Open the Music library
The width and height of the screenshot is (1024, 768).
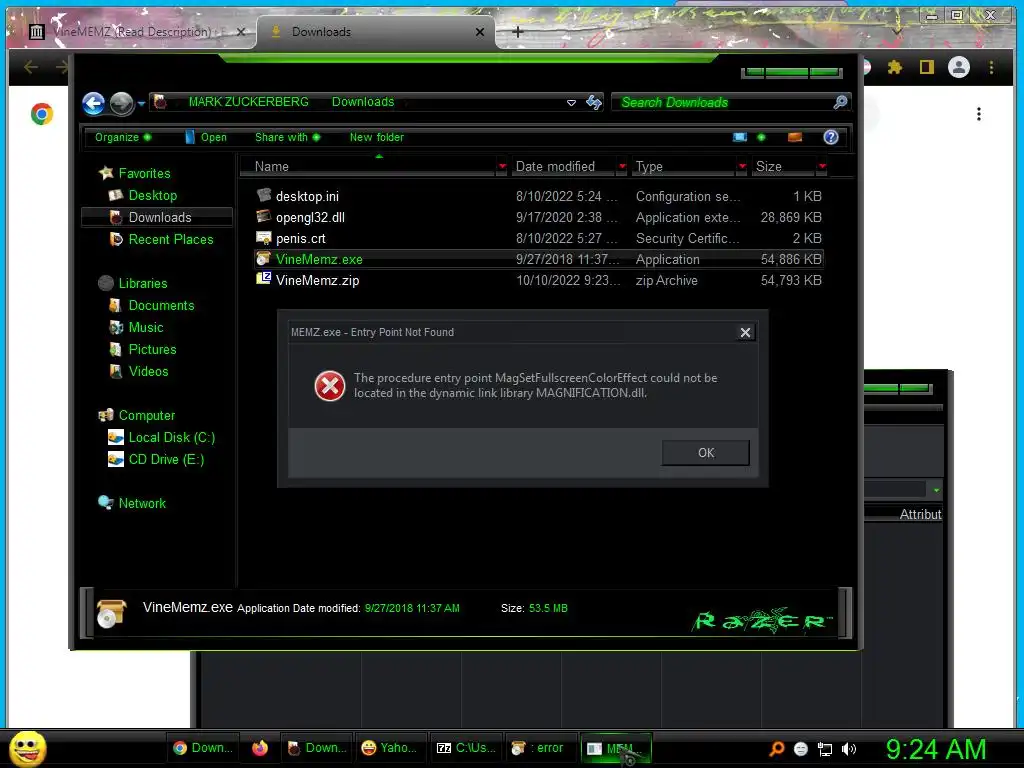pyautogui.click(x=146, y=327)
